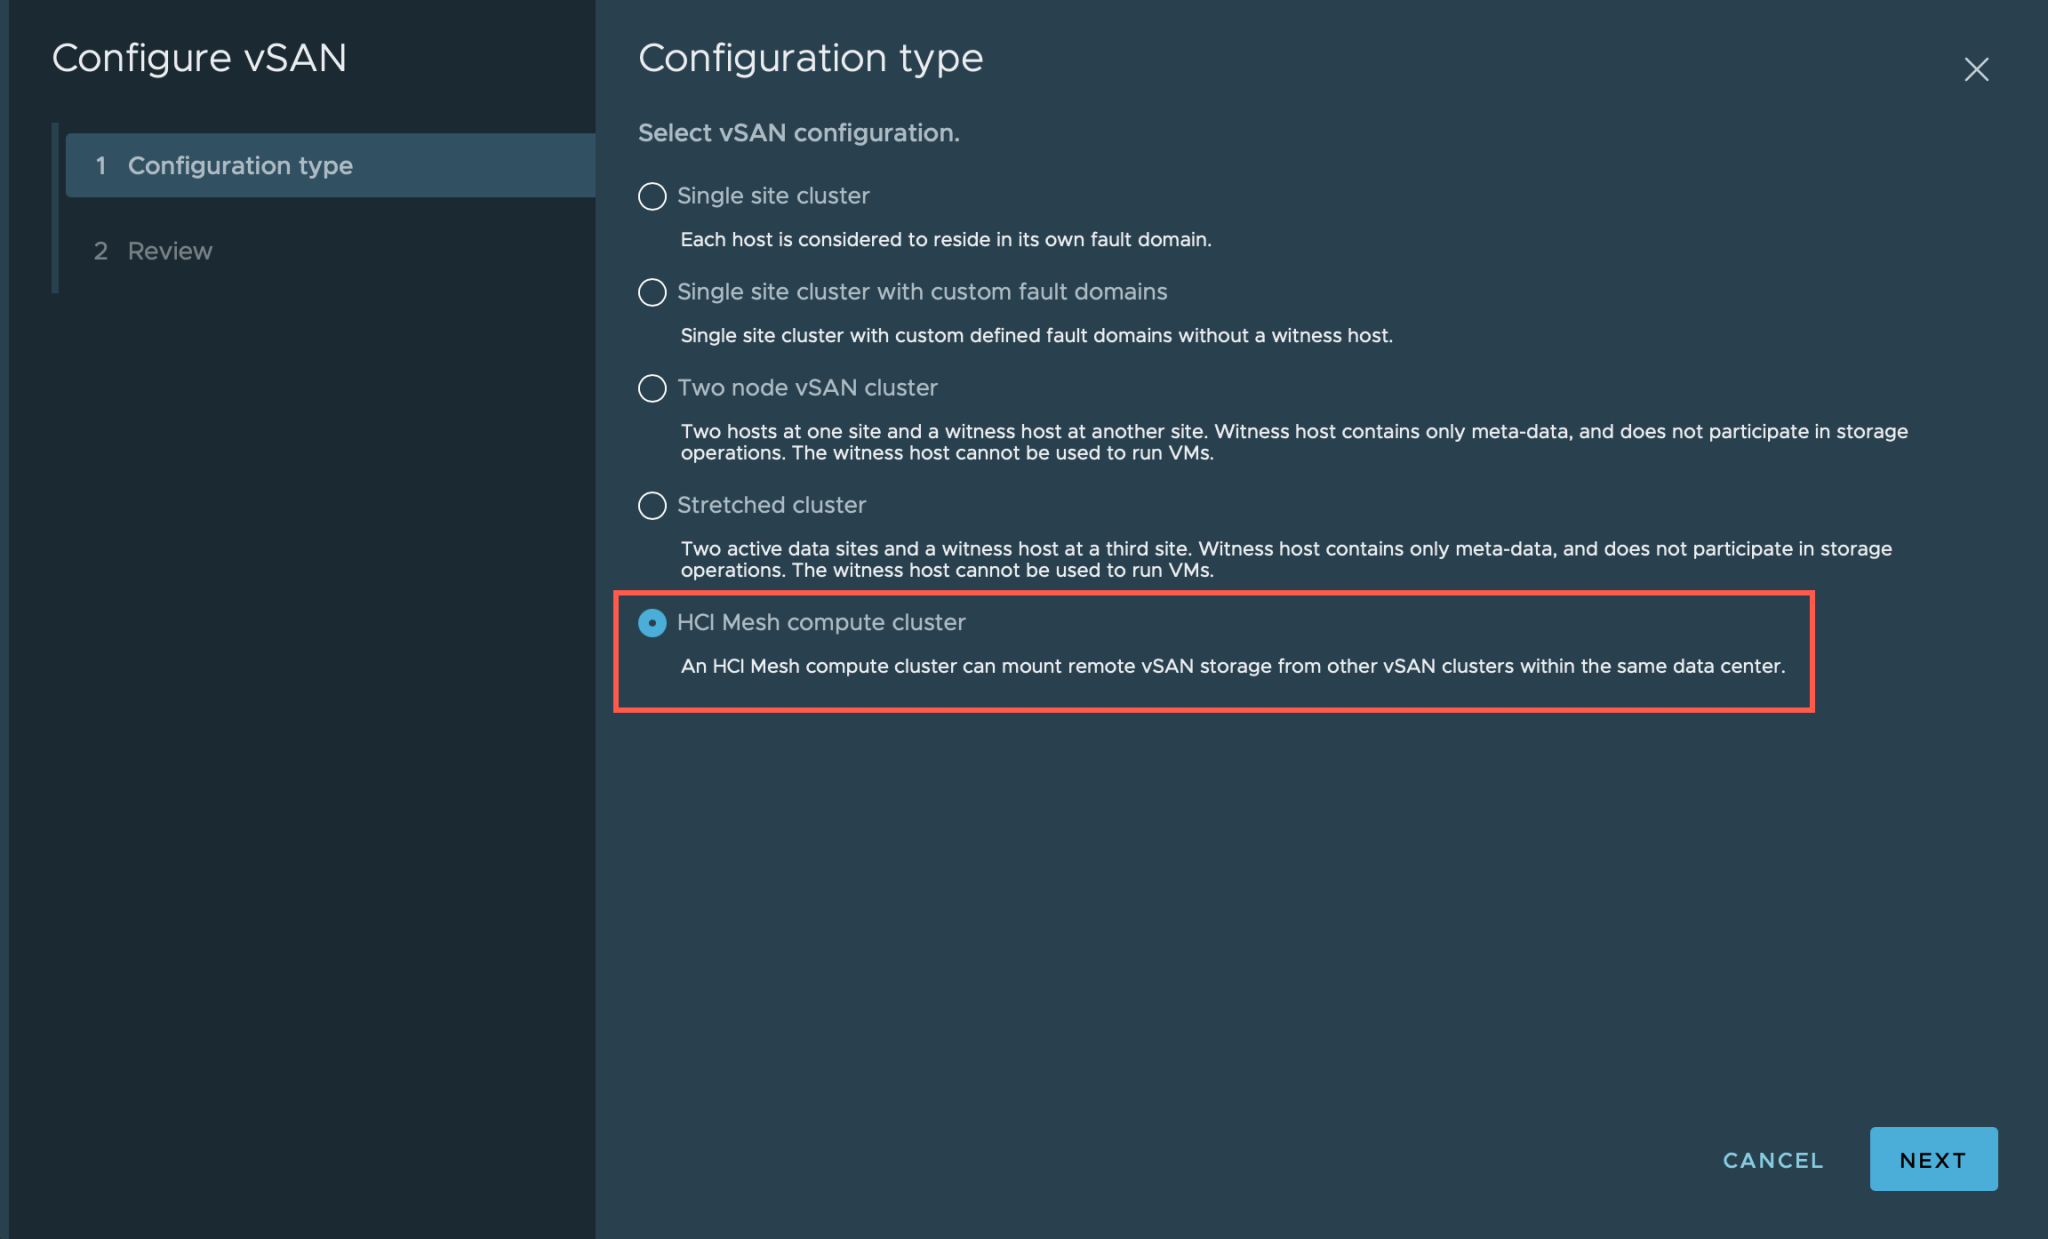Image resolution: width=2048 pixels, height=1239 pixels.
Task: Click the Next button
Action: 1933,1159
